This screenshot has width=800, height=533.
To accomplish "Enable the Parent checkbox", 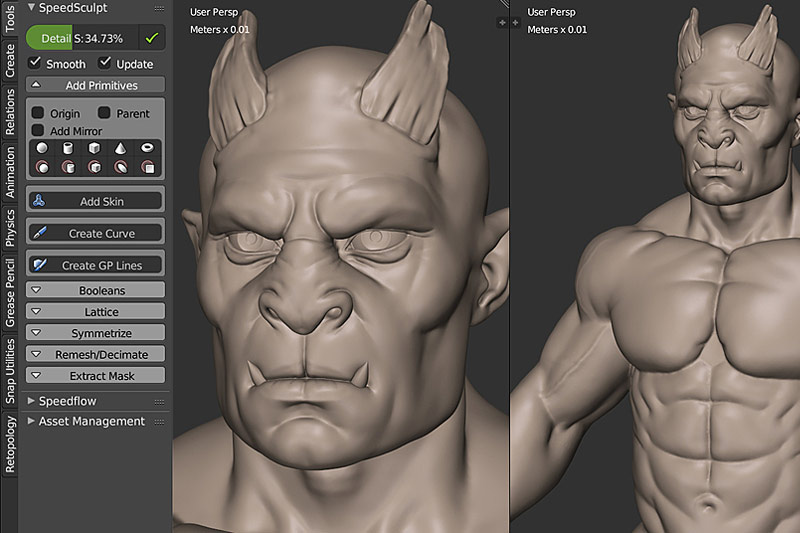I will 104,112.
